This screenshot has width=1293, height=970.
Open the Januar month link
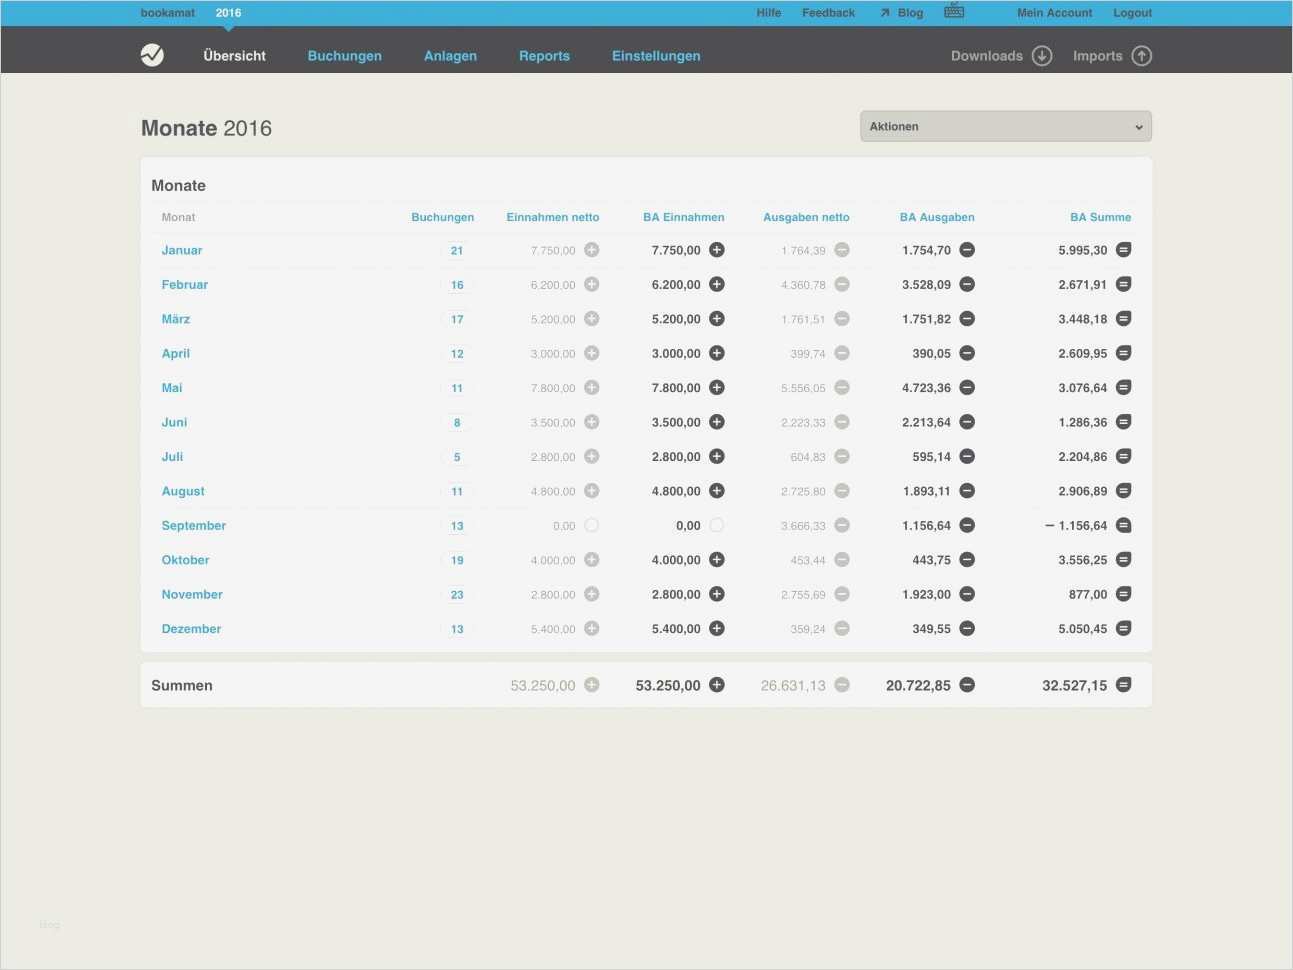click(x=182, y=250)
